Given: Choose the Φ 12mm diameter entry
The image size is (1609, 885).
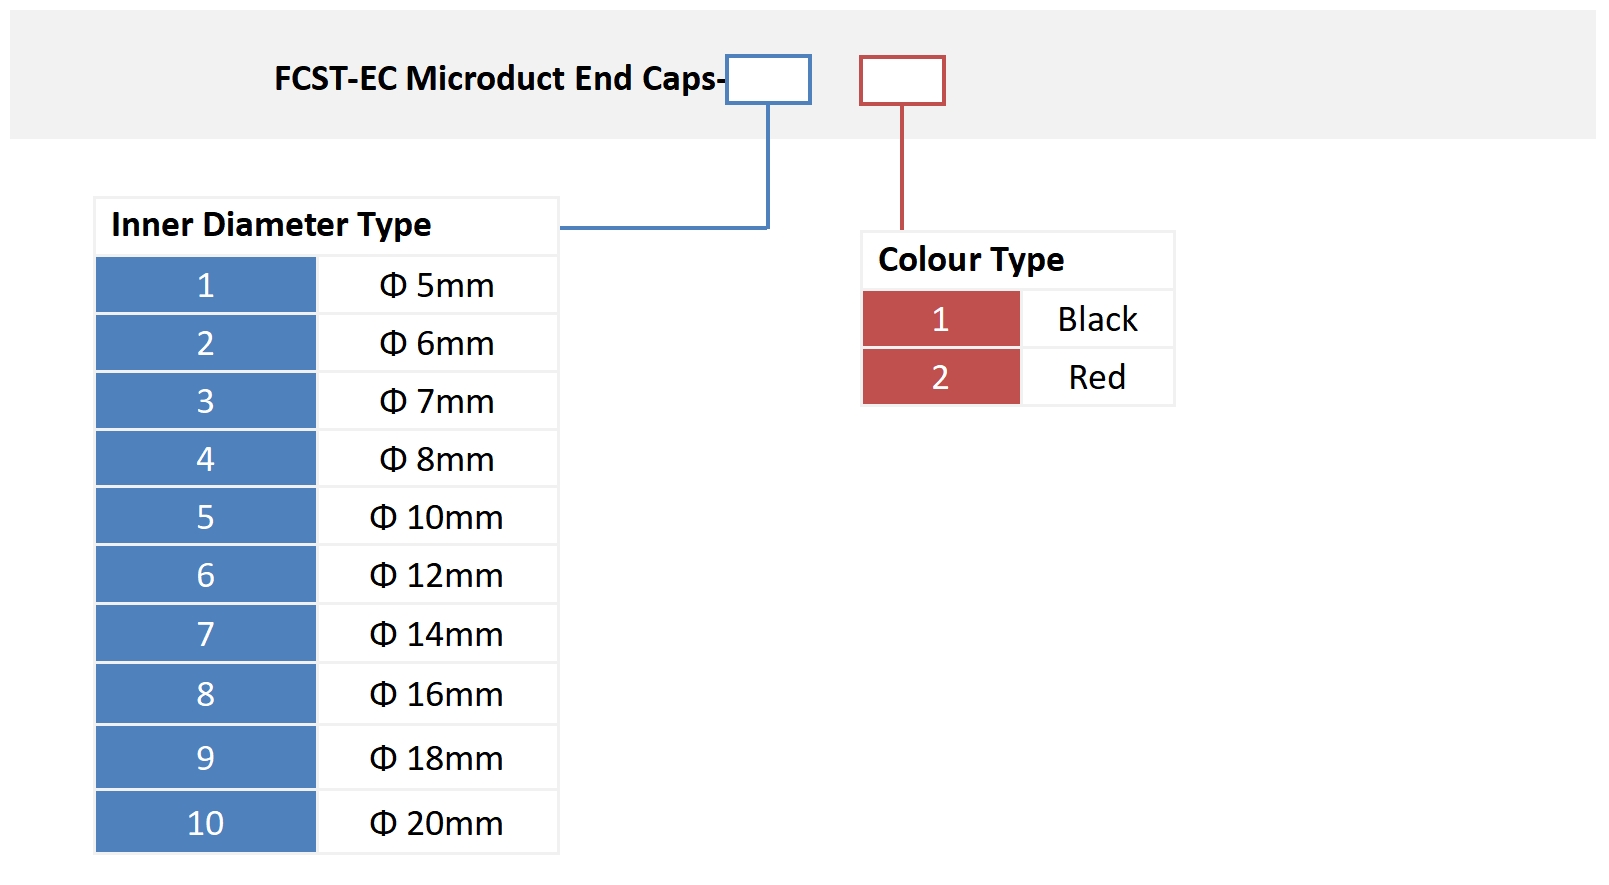Looking at the screenshot, I should (x=437, y=575).
